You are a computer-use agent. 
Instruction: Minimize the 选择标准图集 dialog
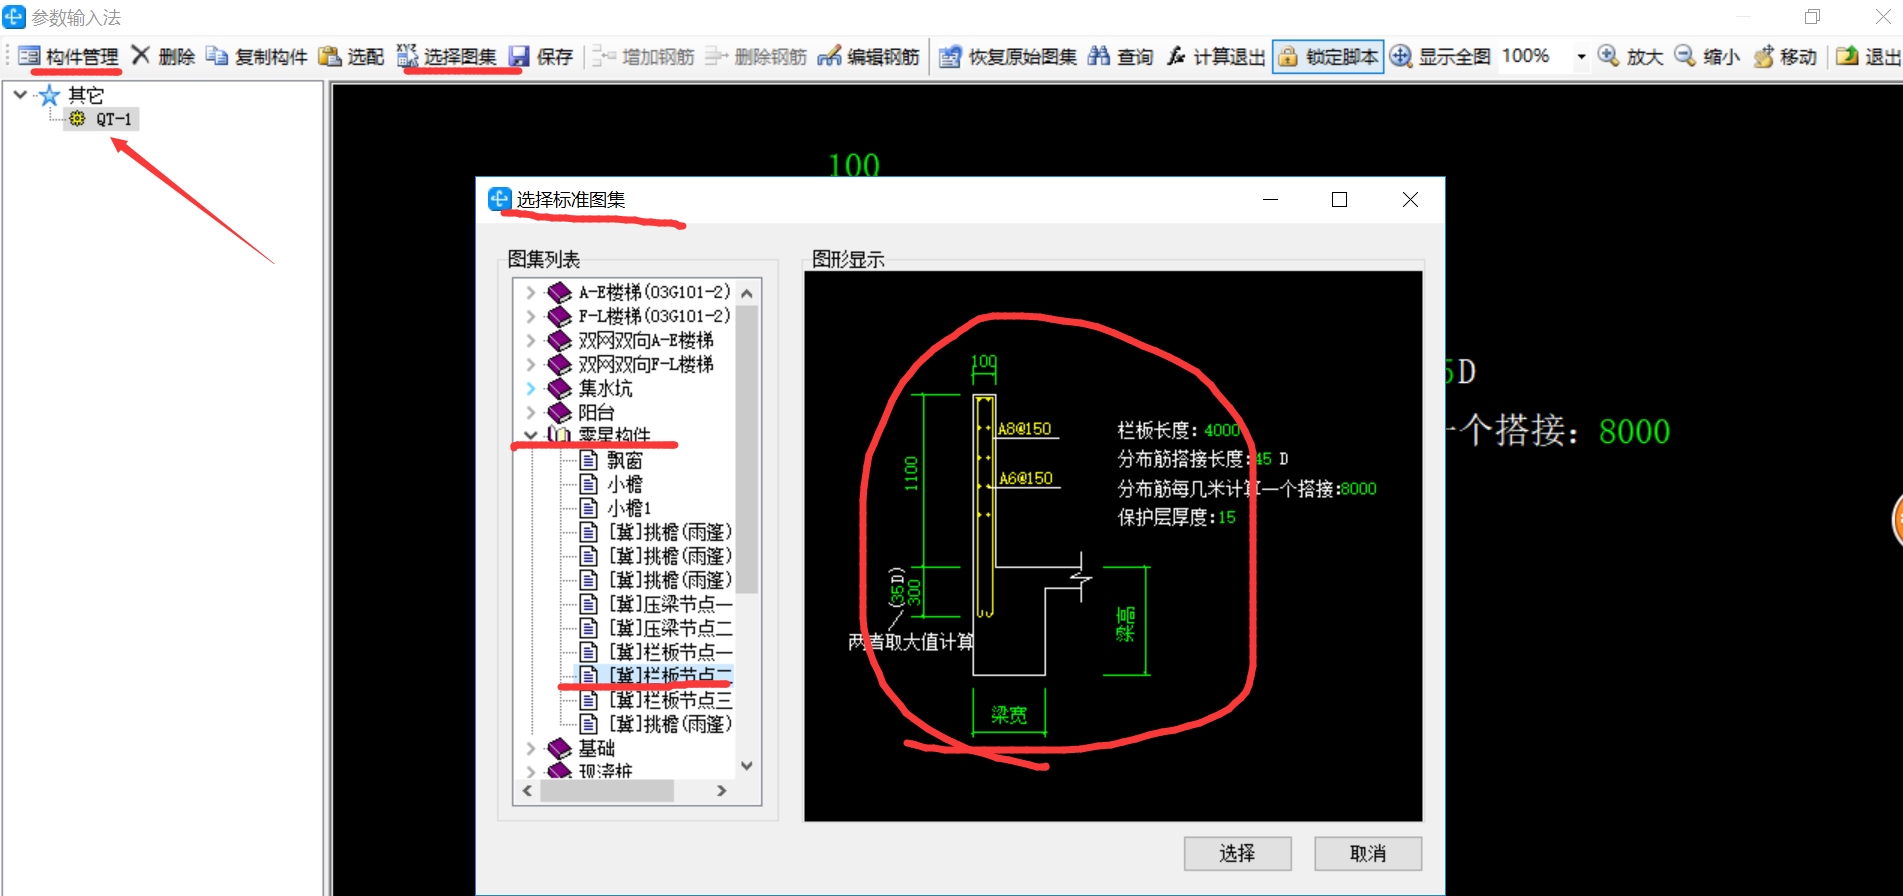(1271, 200)
